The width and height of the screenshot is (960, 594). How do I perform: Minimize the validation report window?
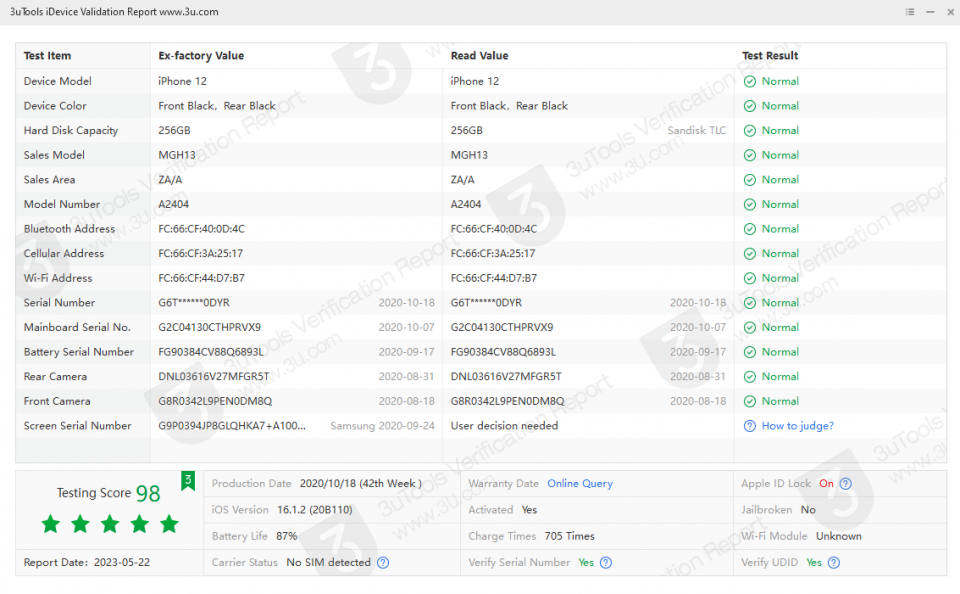click(930, 12)
